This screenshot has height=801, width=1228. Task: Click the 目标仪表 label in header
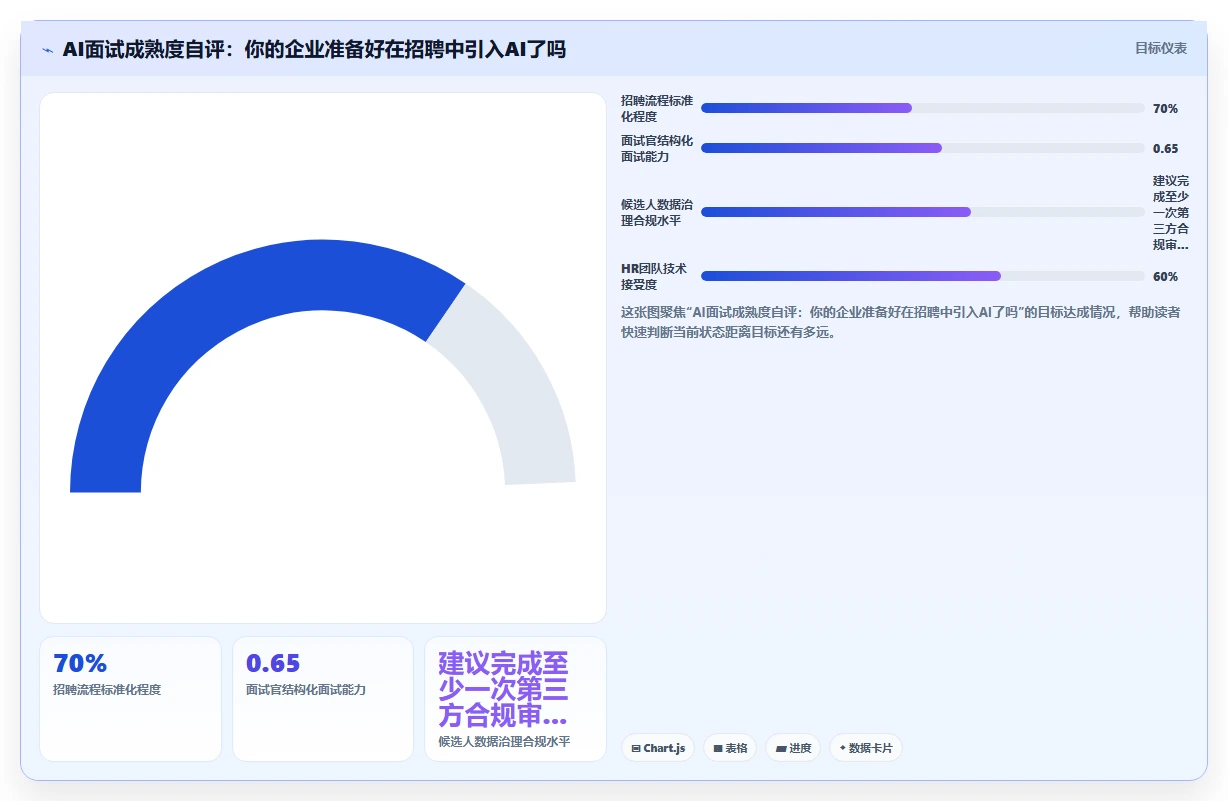pyautogui.click(x=1161, y=48)
